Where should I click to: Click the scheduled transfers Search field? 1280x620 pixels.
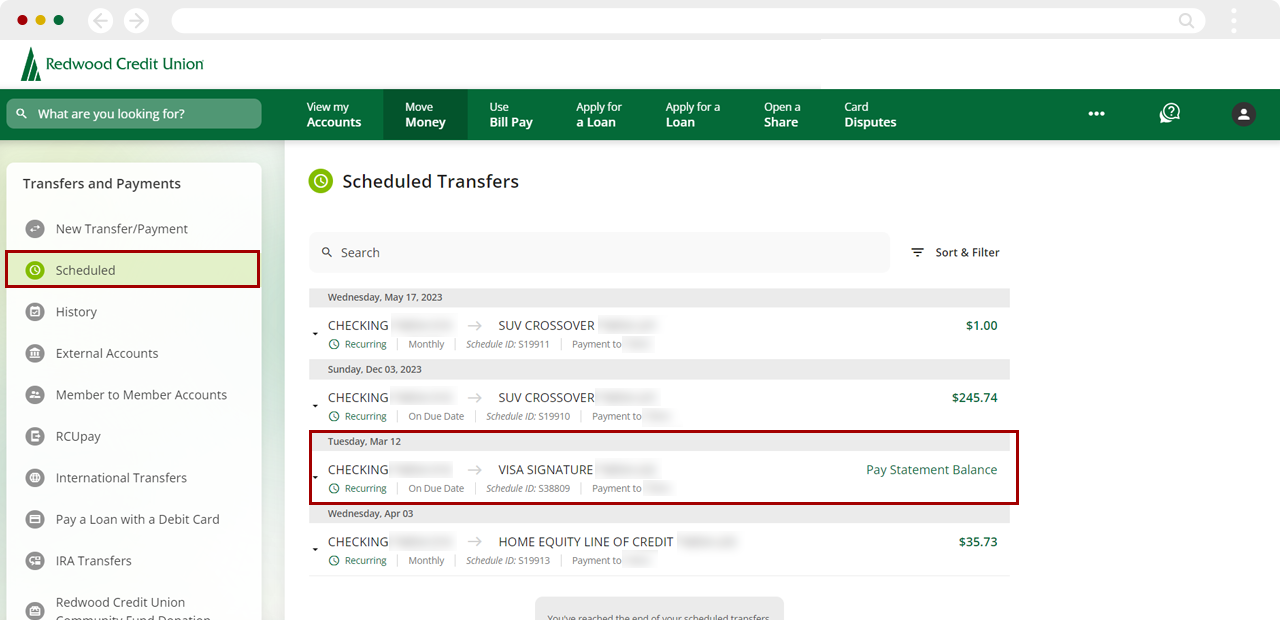pos(600,253)
